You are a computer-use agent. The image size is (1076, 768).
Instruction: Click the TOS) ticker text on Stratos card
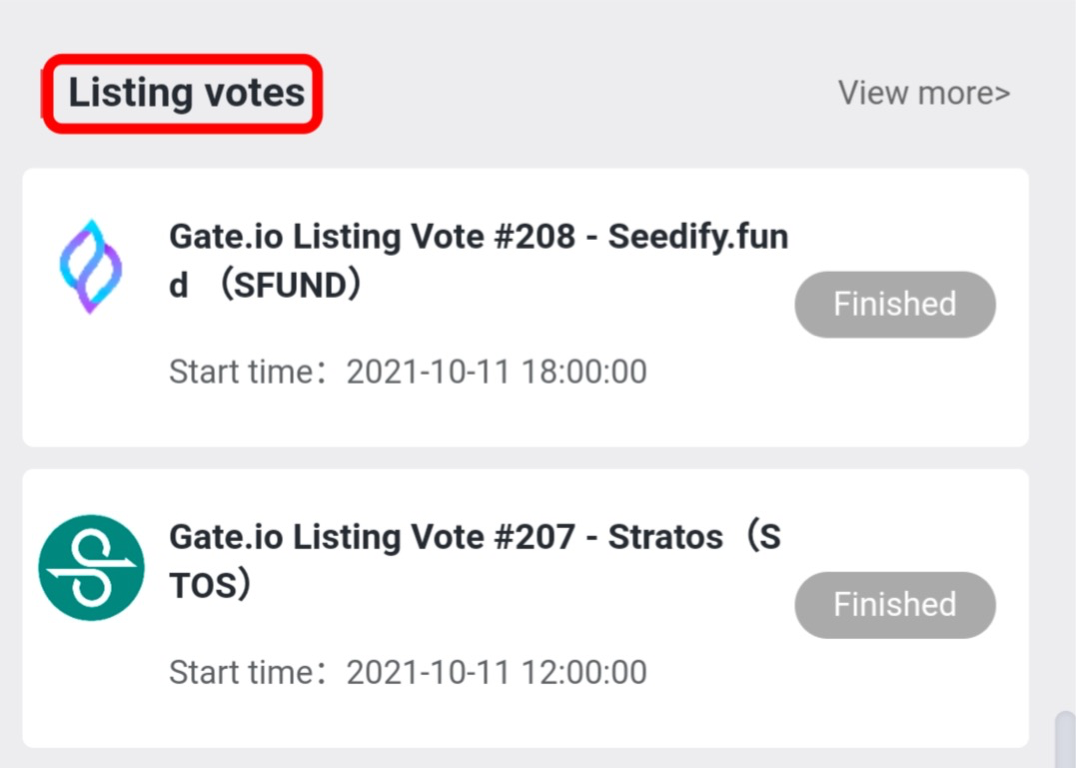[x=209, y=586]
